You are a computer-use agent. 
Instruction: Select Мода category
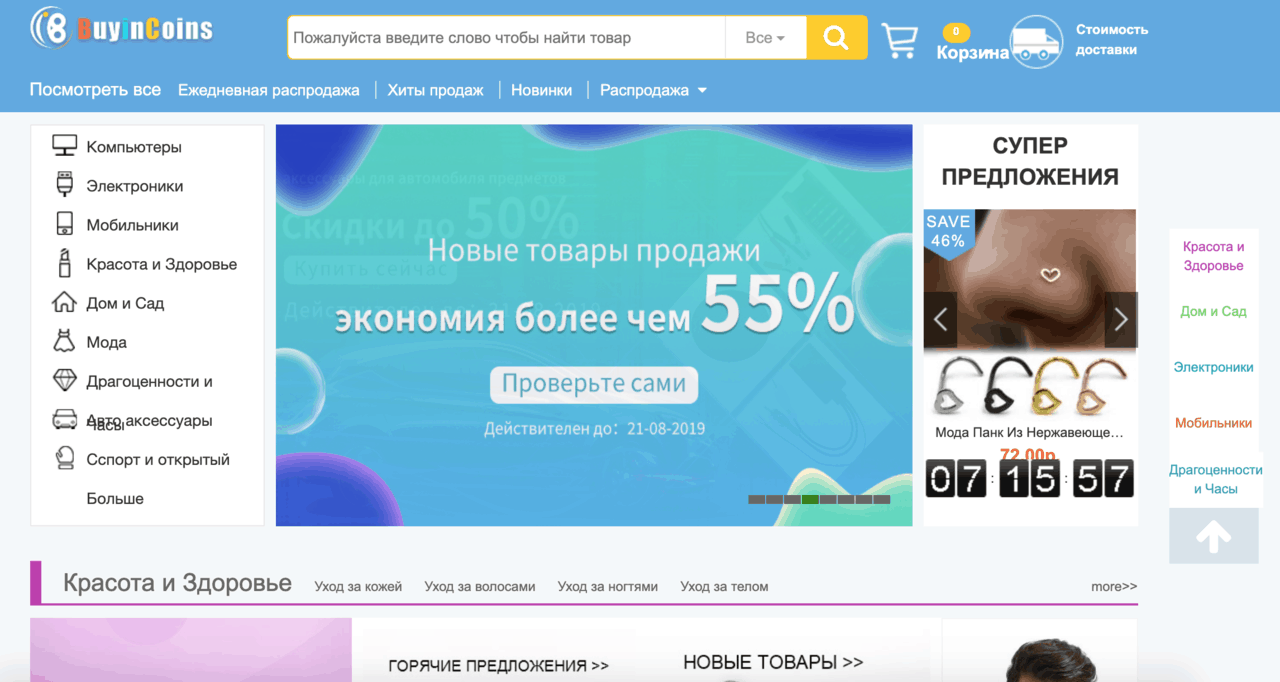pos(107,342)
